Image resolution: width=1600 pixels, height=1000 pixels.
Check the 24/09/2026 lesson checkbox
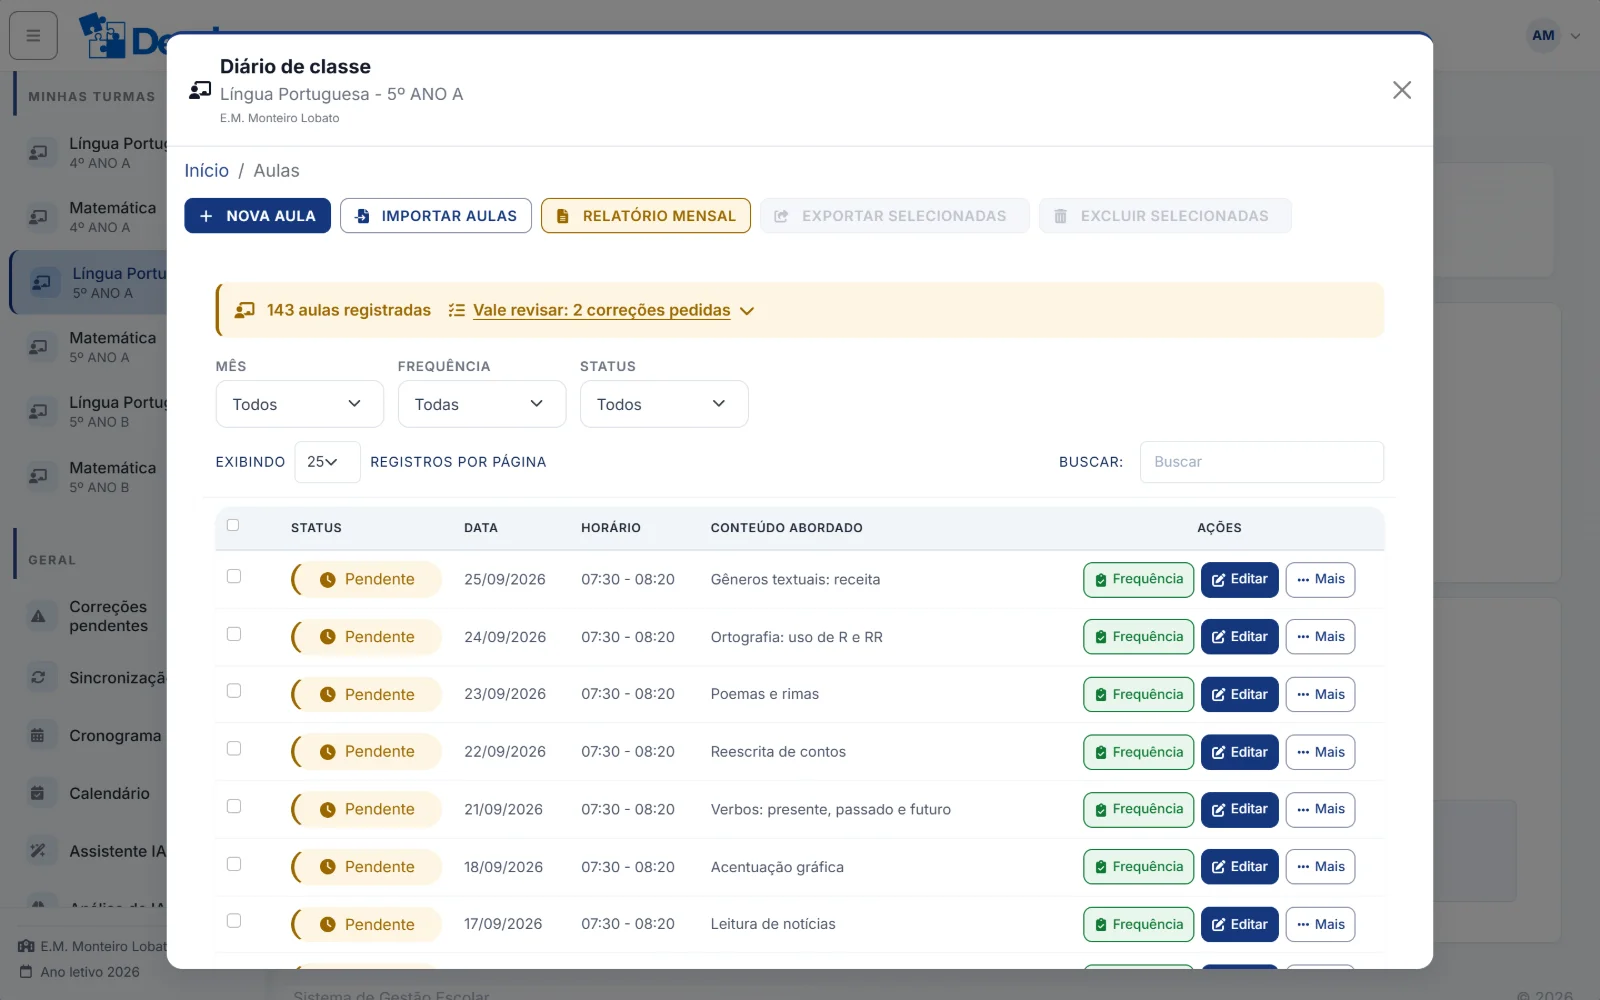(x=234, y=634)
